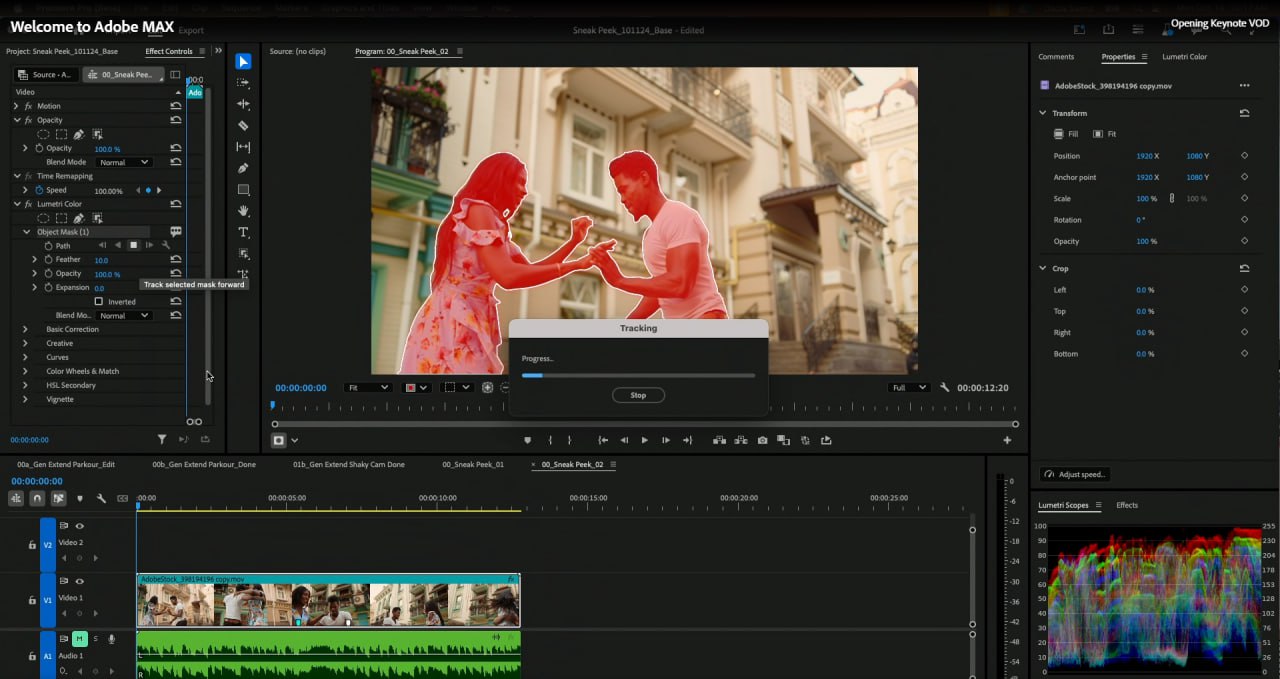Click the Adjust speed button
Screen dimensions: 1280x679
(x=1075, y=474)
